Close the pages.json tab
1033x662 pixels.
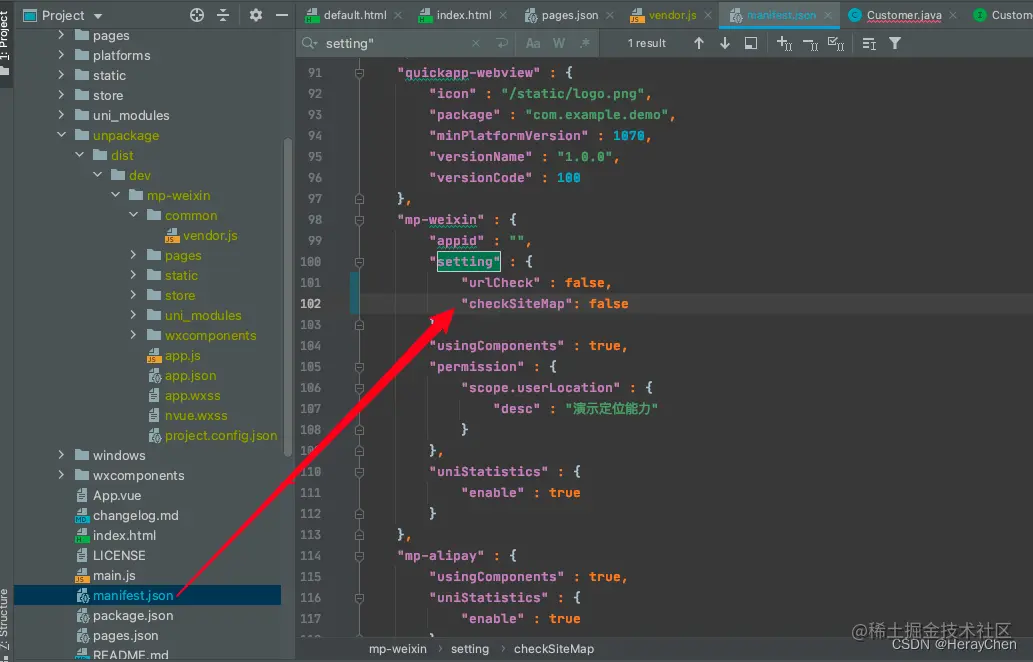pyautogui.click(x=610, y=15)
